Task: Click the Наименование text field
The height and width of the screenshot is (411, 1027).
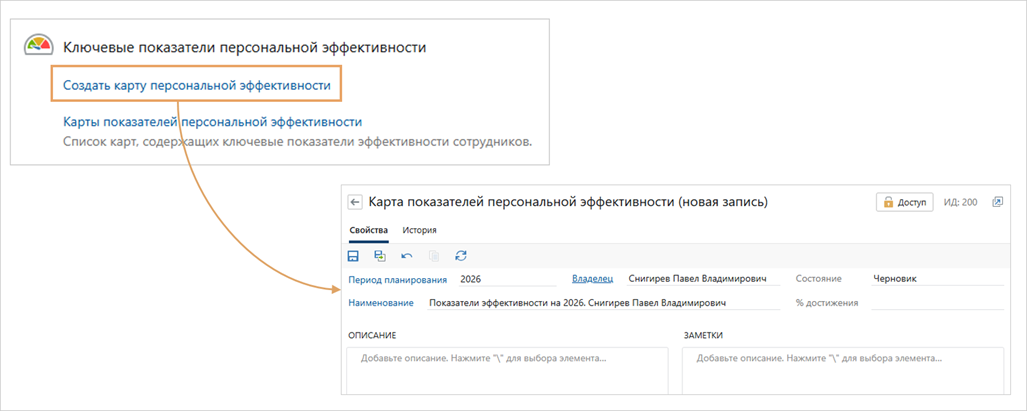Action: tap(600, 302)
